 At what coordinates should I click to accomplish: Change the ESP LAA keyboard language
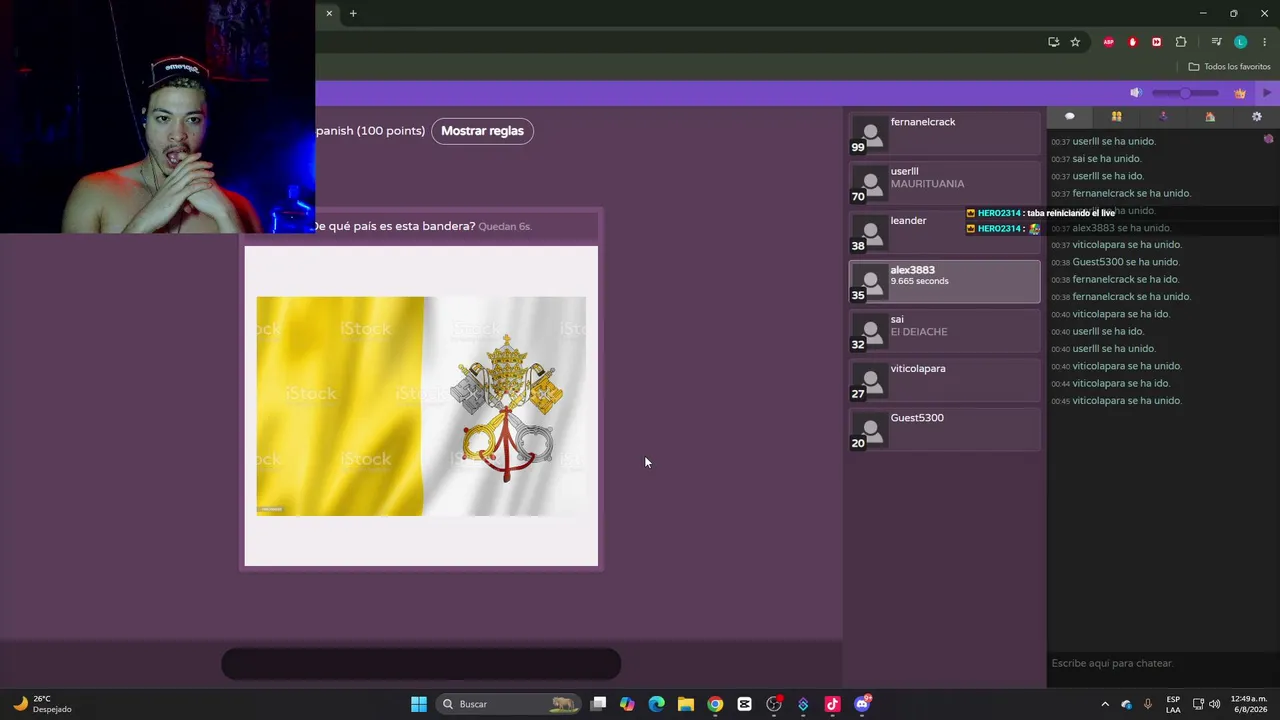pos(1173,704)
